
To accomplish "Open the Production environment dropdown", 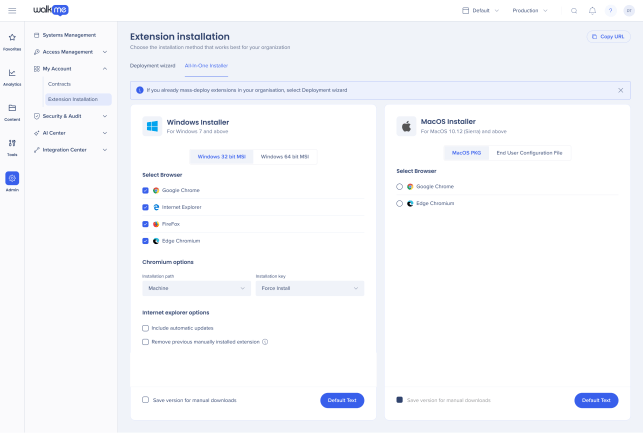I will 530,11.
